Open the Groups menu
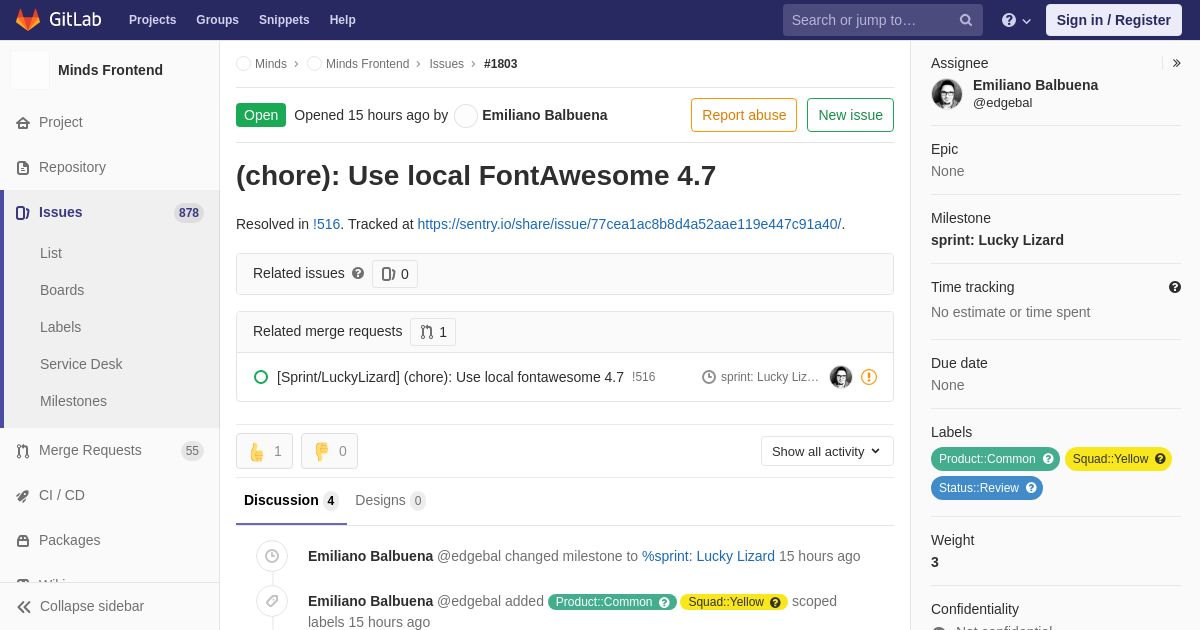Viewport: 1200px width, 630px height. [217, 20]
